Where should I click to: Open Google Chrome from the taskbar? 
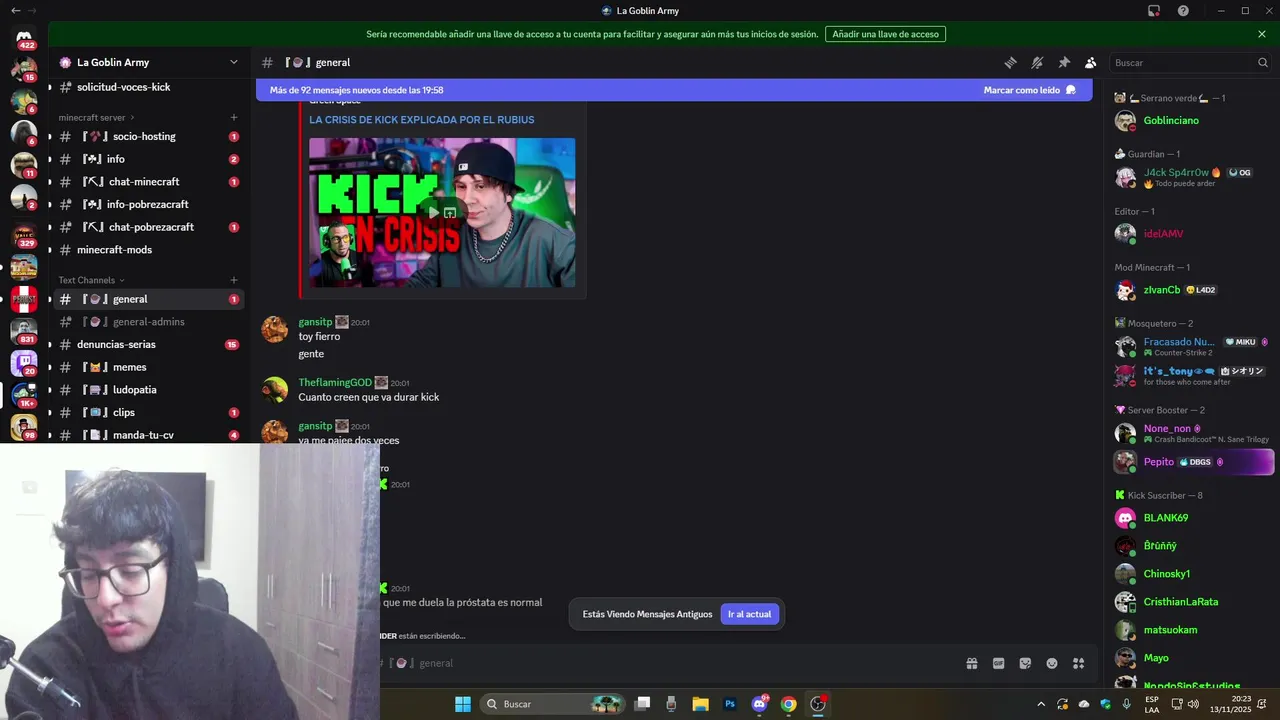pos(788,704)
